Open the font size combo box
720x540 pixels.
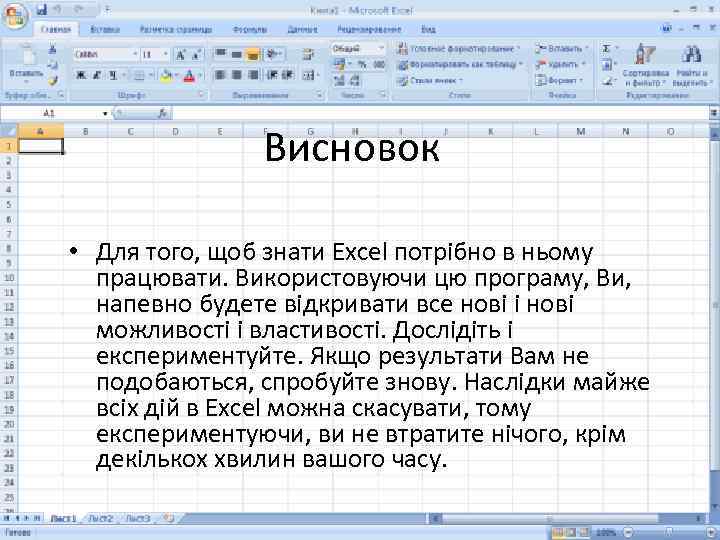(x=155, y=55)
